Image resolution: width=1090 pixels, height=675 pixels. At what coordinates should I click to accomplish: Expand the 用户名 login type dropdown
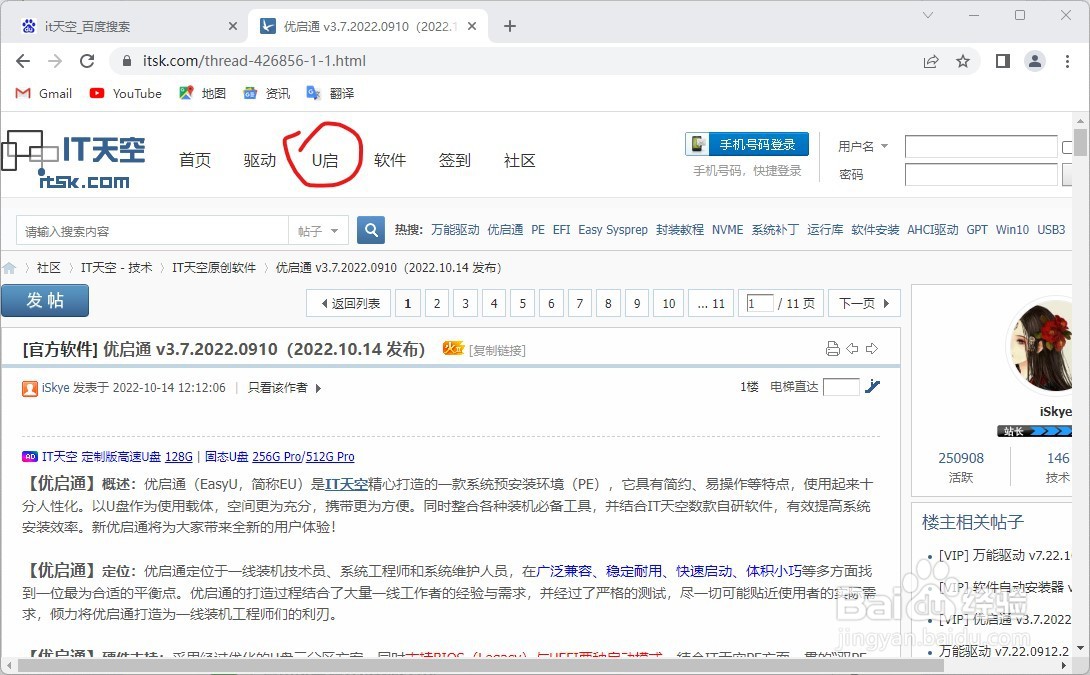tap(885, 146)
